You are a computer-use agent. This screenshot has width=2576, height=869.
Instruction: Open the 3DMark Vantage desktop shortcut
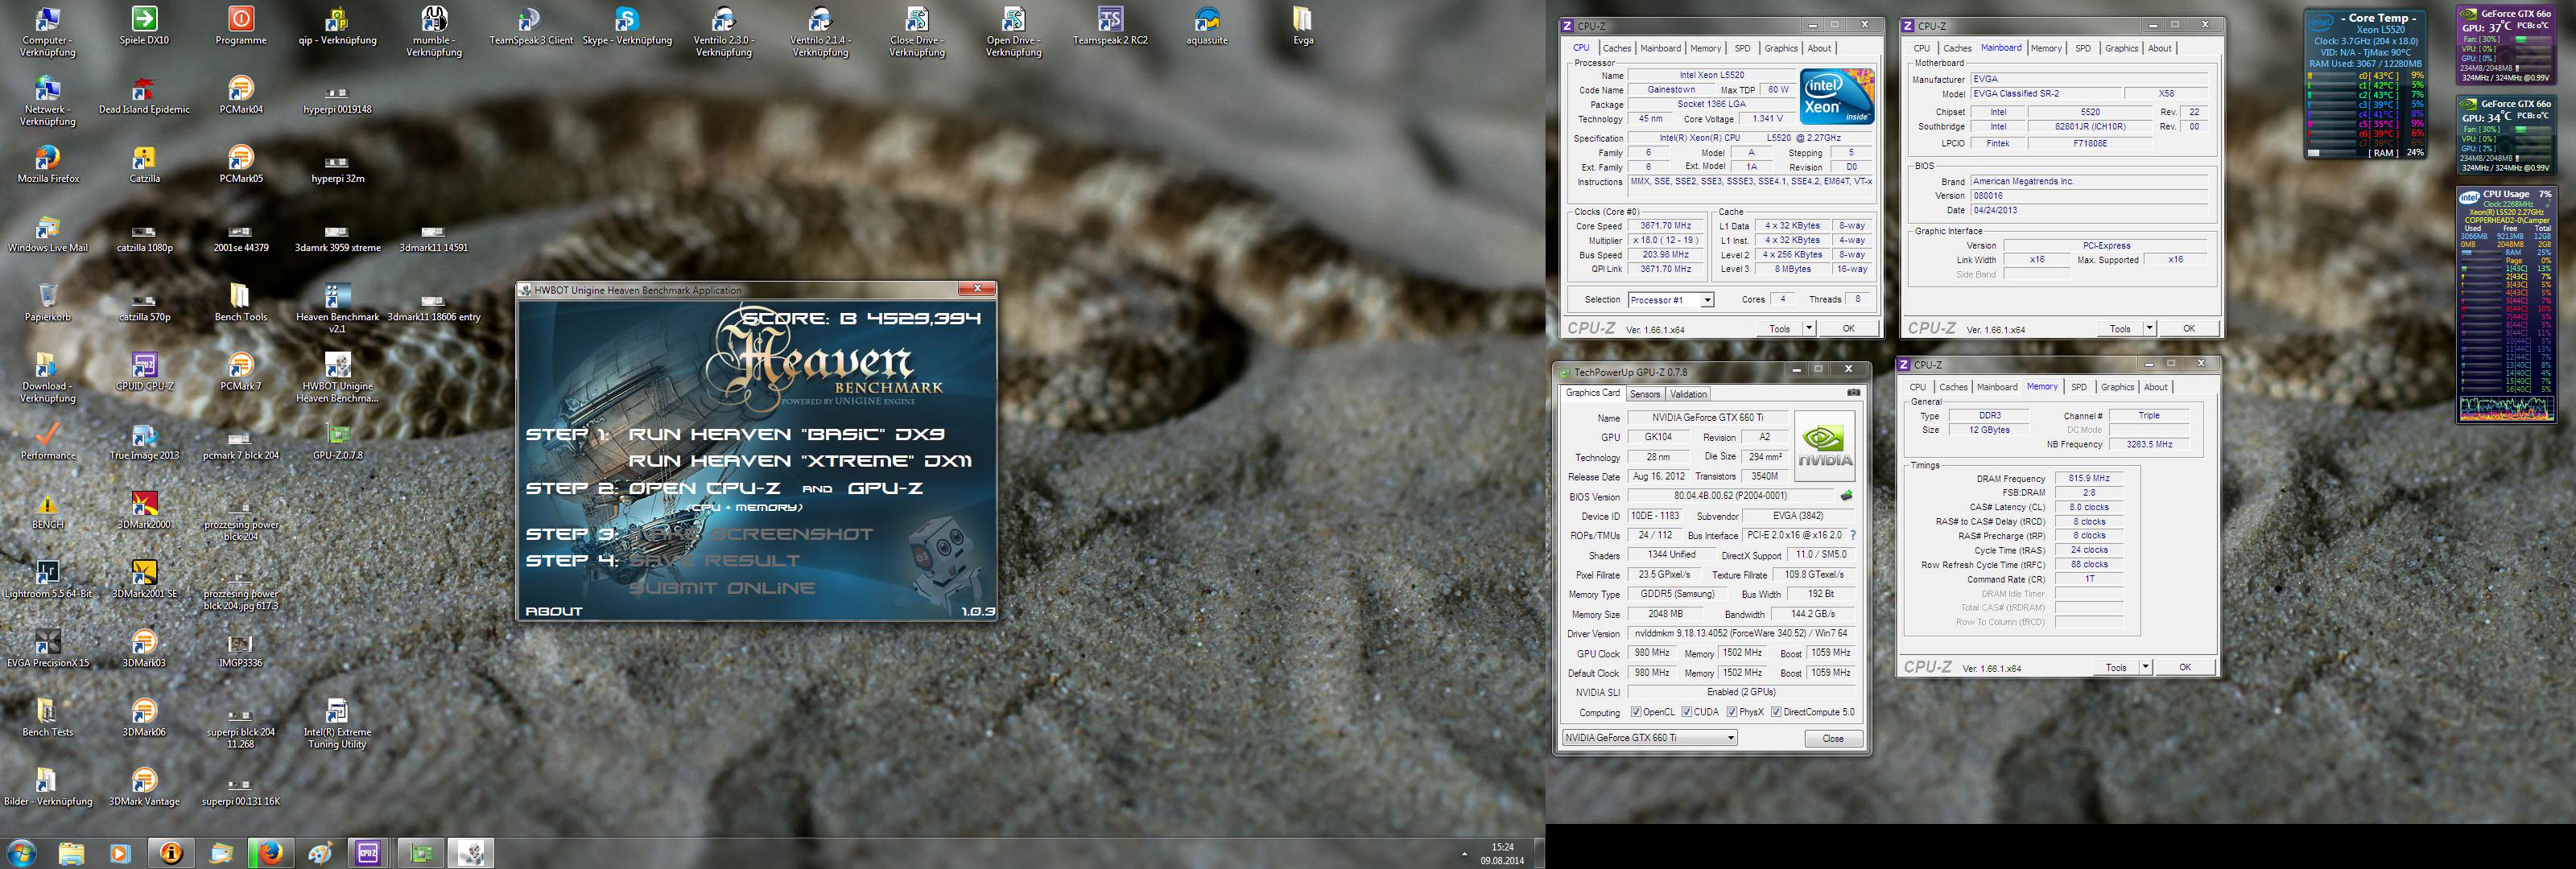(x=144, y=786)
